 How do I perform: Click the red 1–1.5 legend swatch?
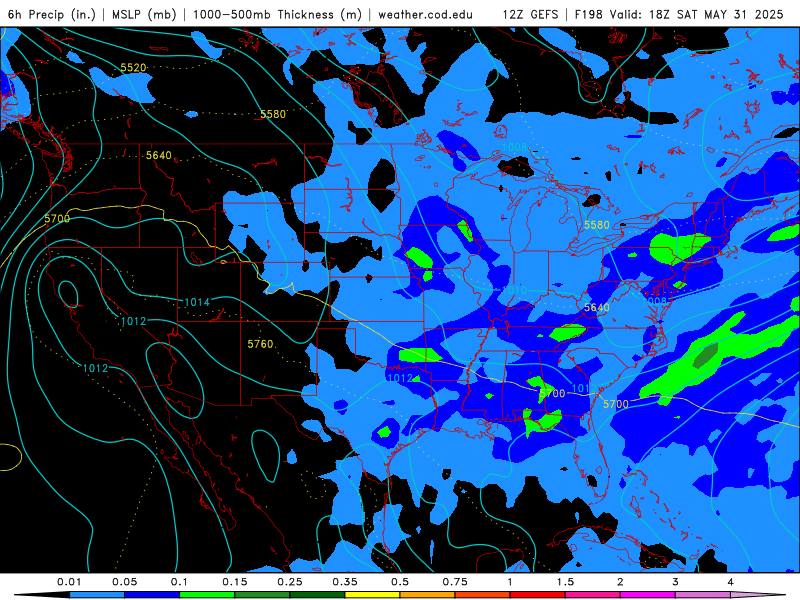click(x=538, y=595)
